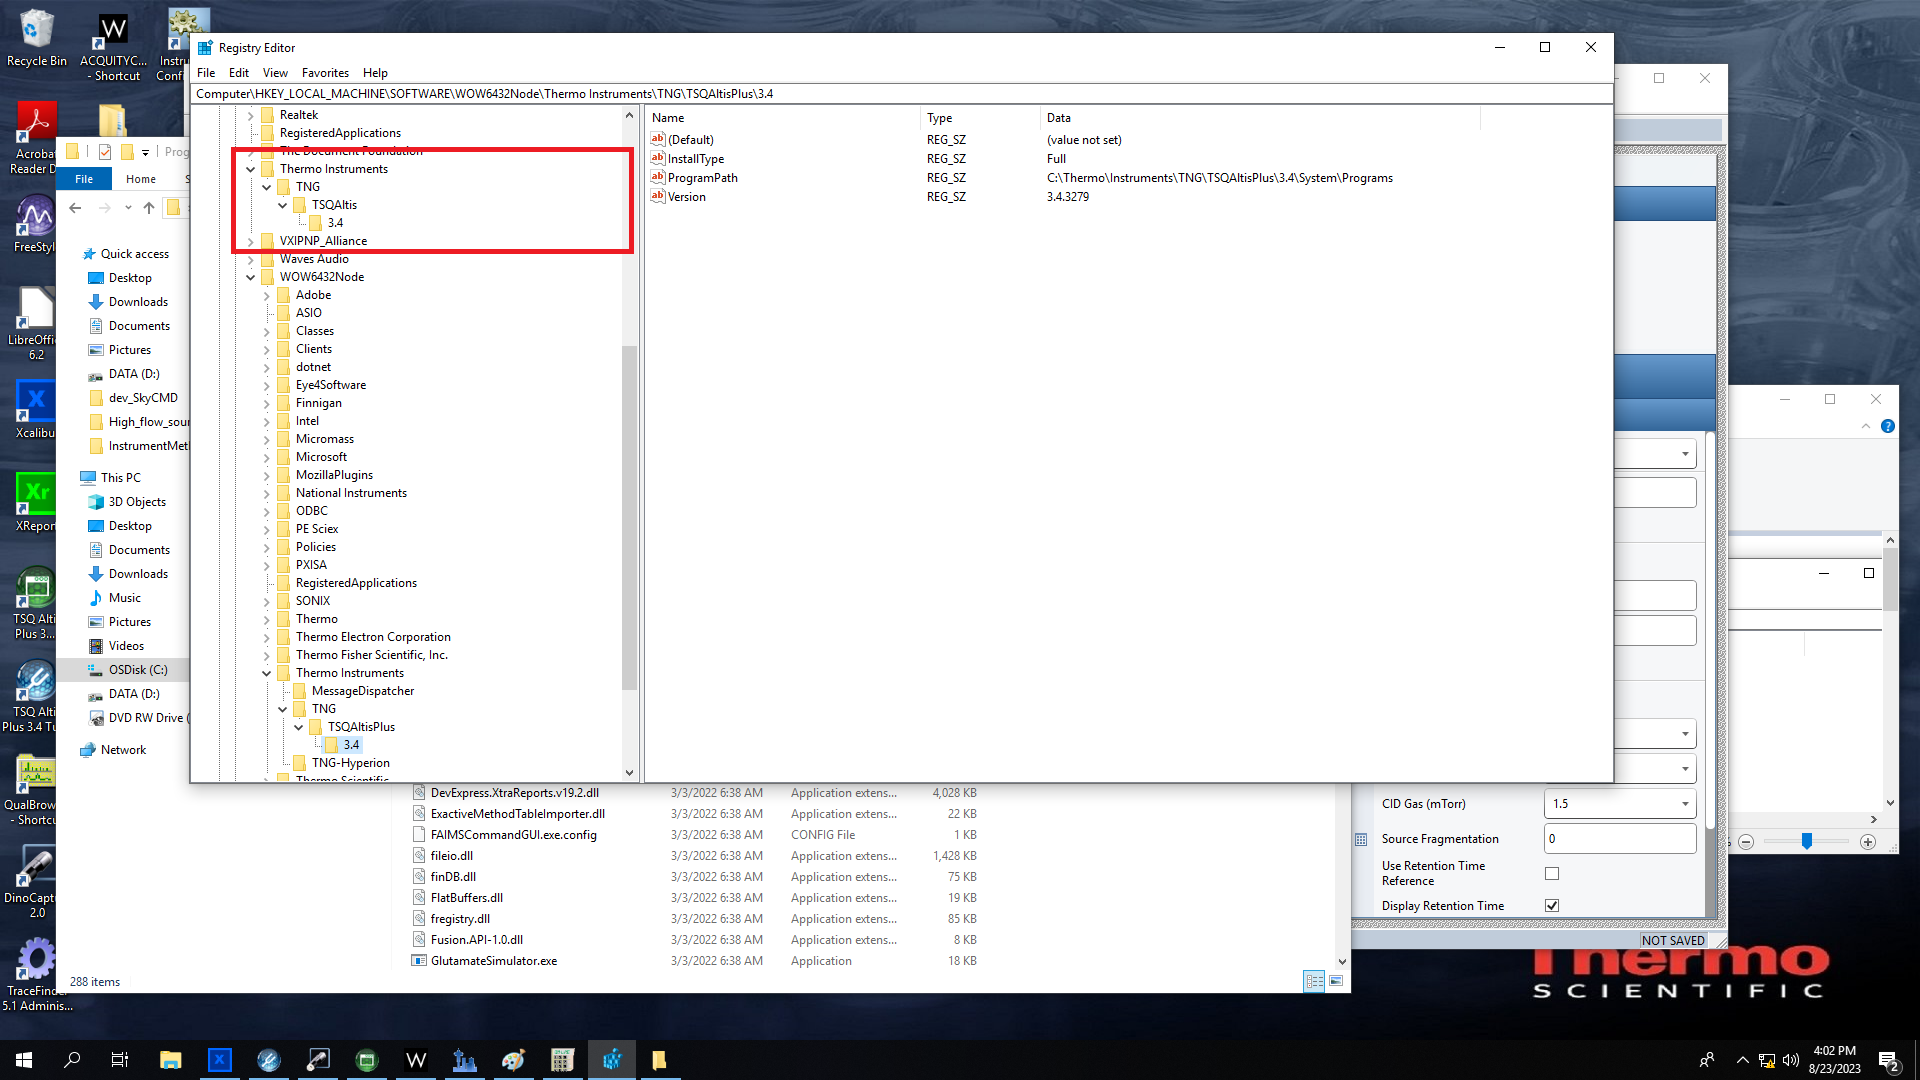
Task: Click the zoom in plus icon
Action: [1867, 842]
